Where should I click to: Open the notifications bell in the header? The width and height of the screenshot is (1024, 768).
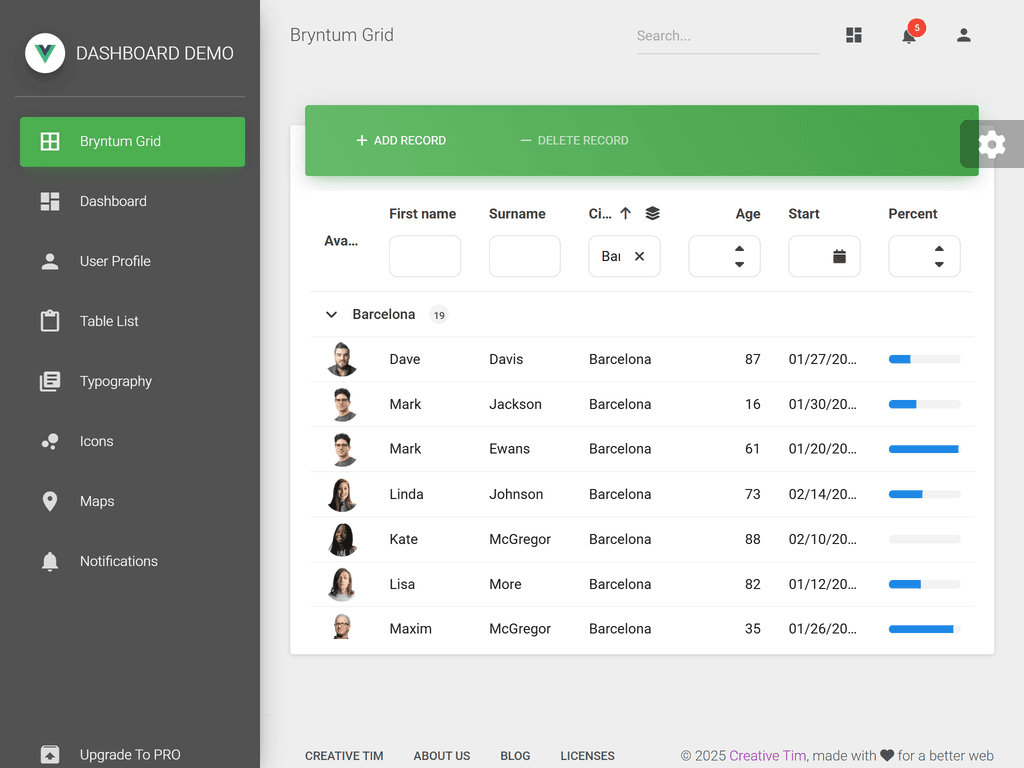click(x=908, y=36)
